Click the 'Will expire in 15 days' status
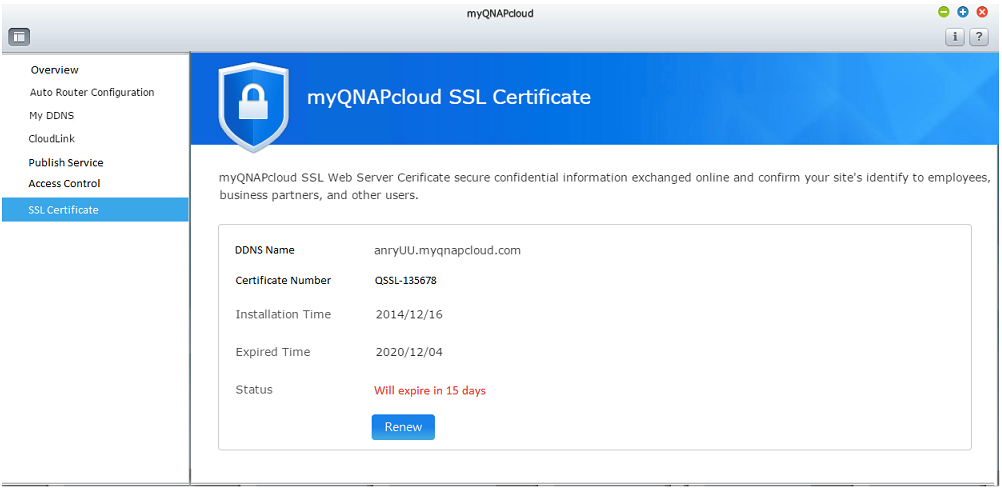 click(x=430, y=390)
